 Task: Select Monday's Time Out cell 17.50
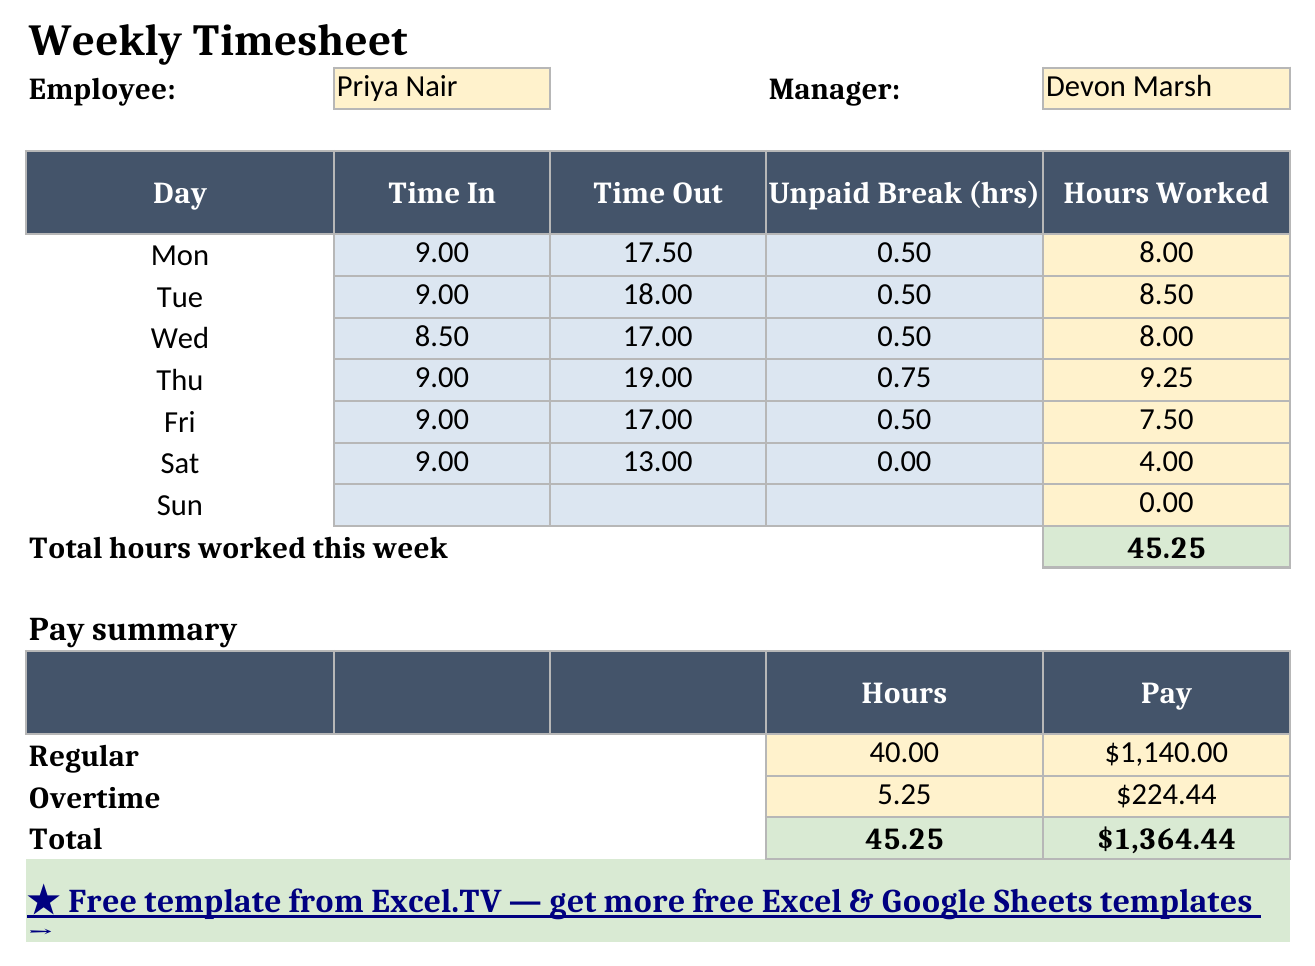click(658, 254)
